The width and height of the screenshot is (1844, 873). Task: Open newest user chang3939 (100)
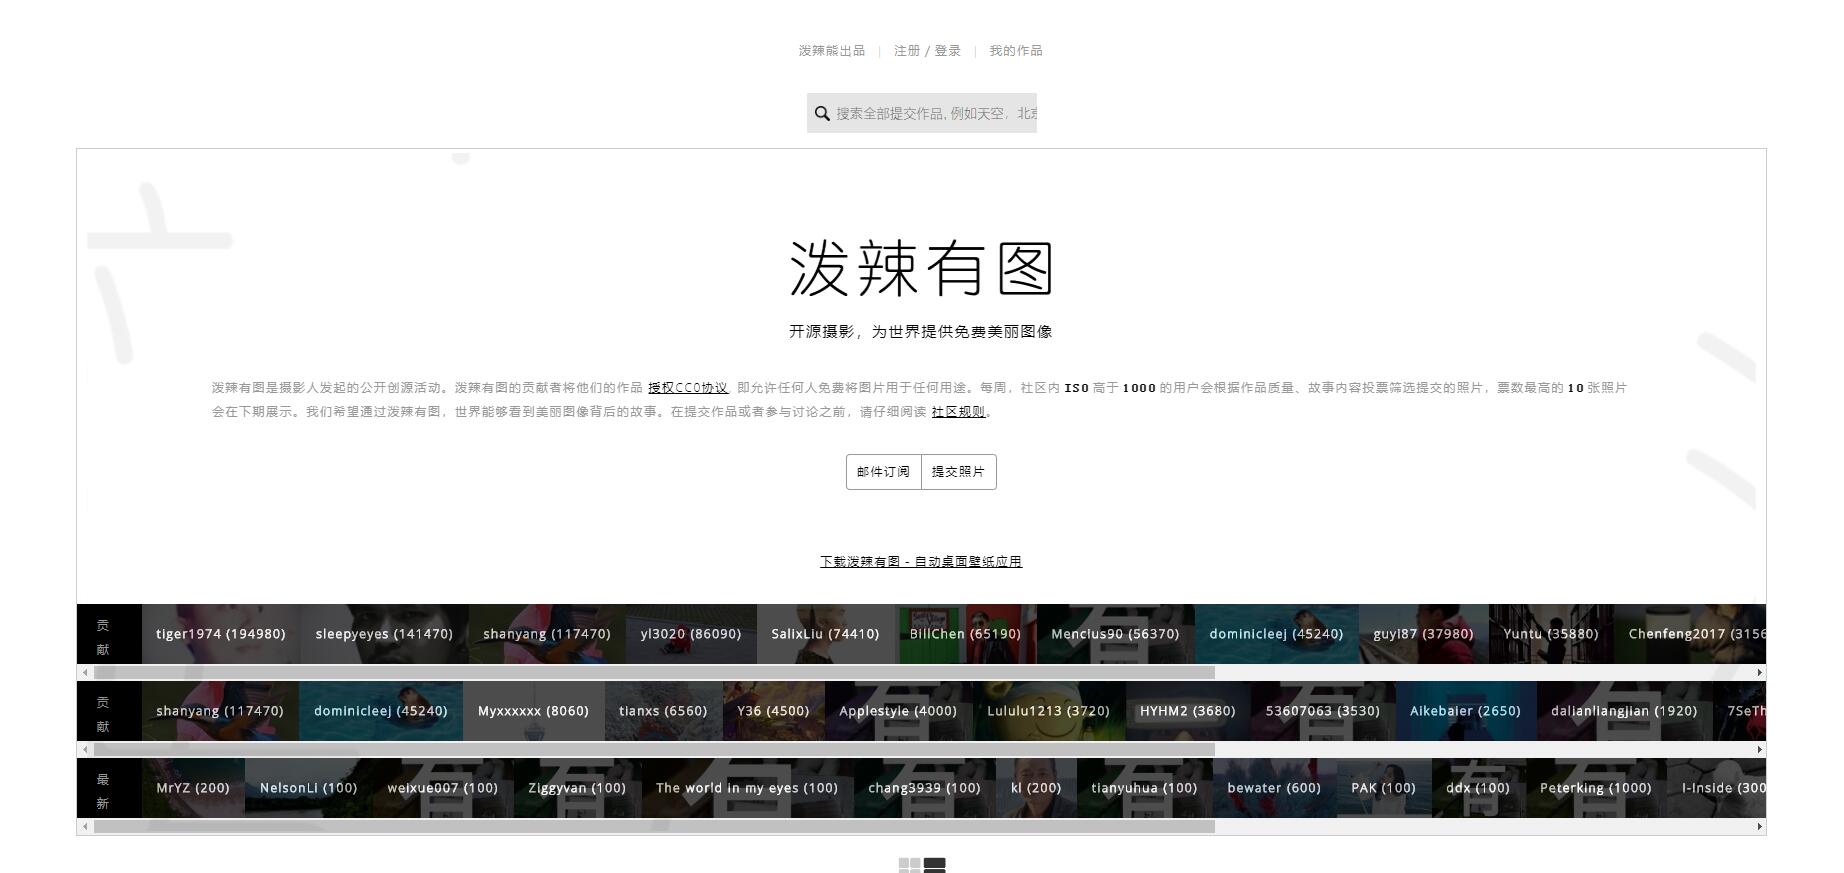point(924,788)
